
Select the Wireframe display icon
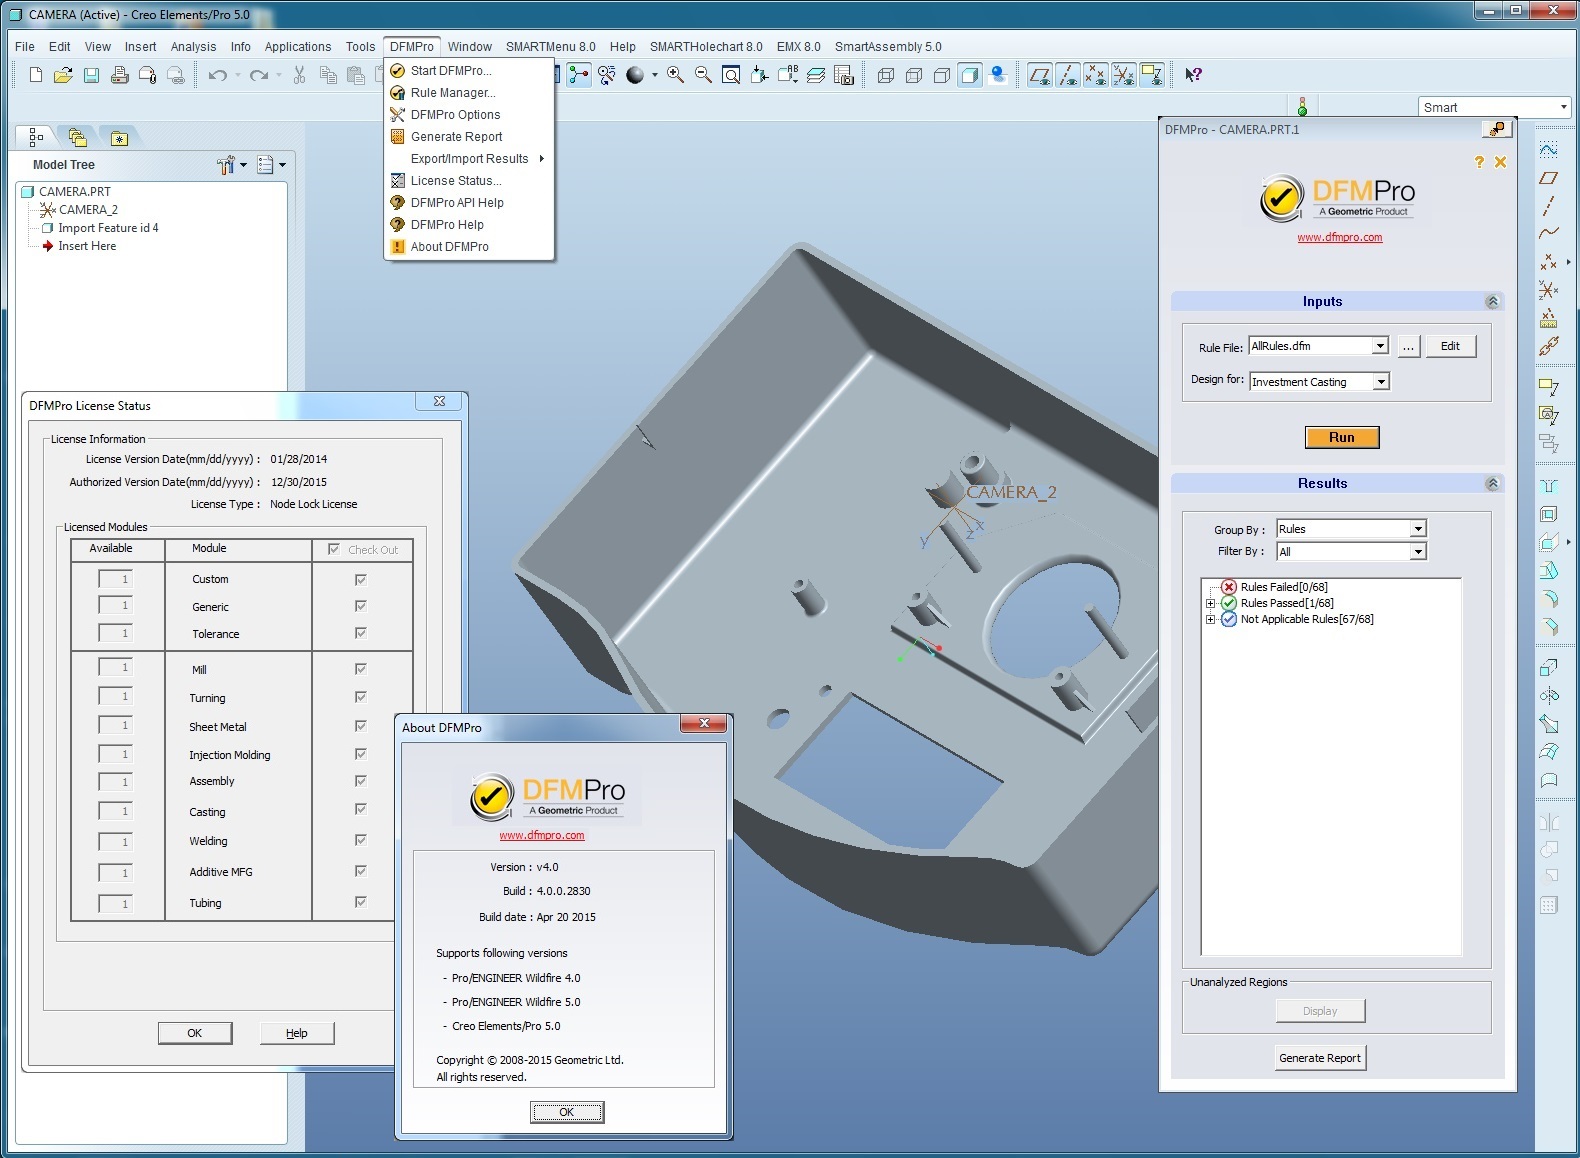[x=885, y=75]
